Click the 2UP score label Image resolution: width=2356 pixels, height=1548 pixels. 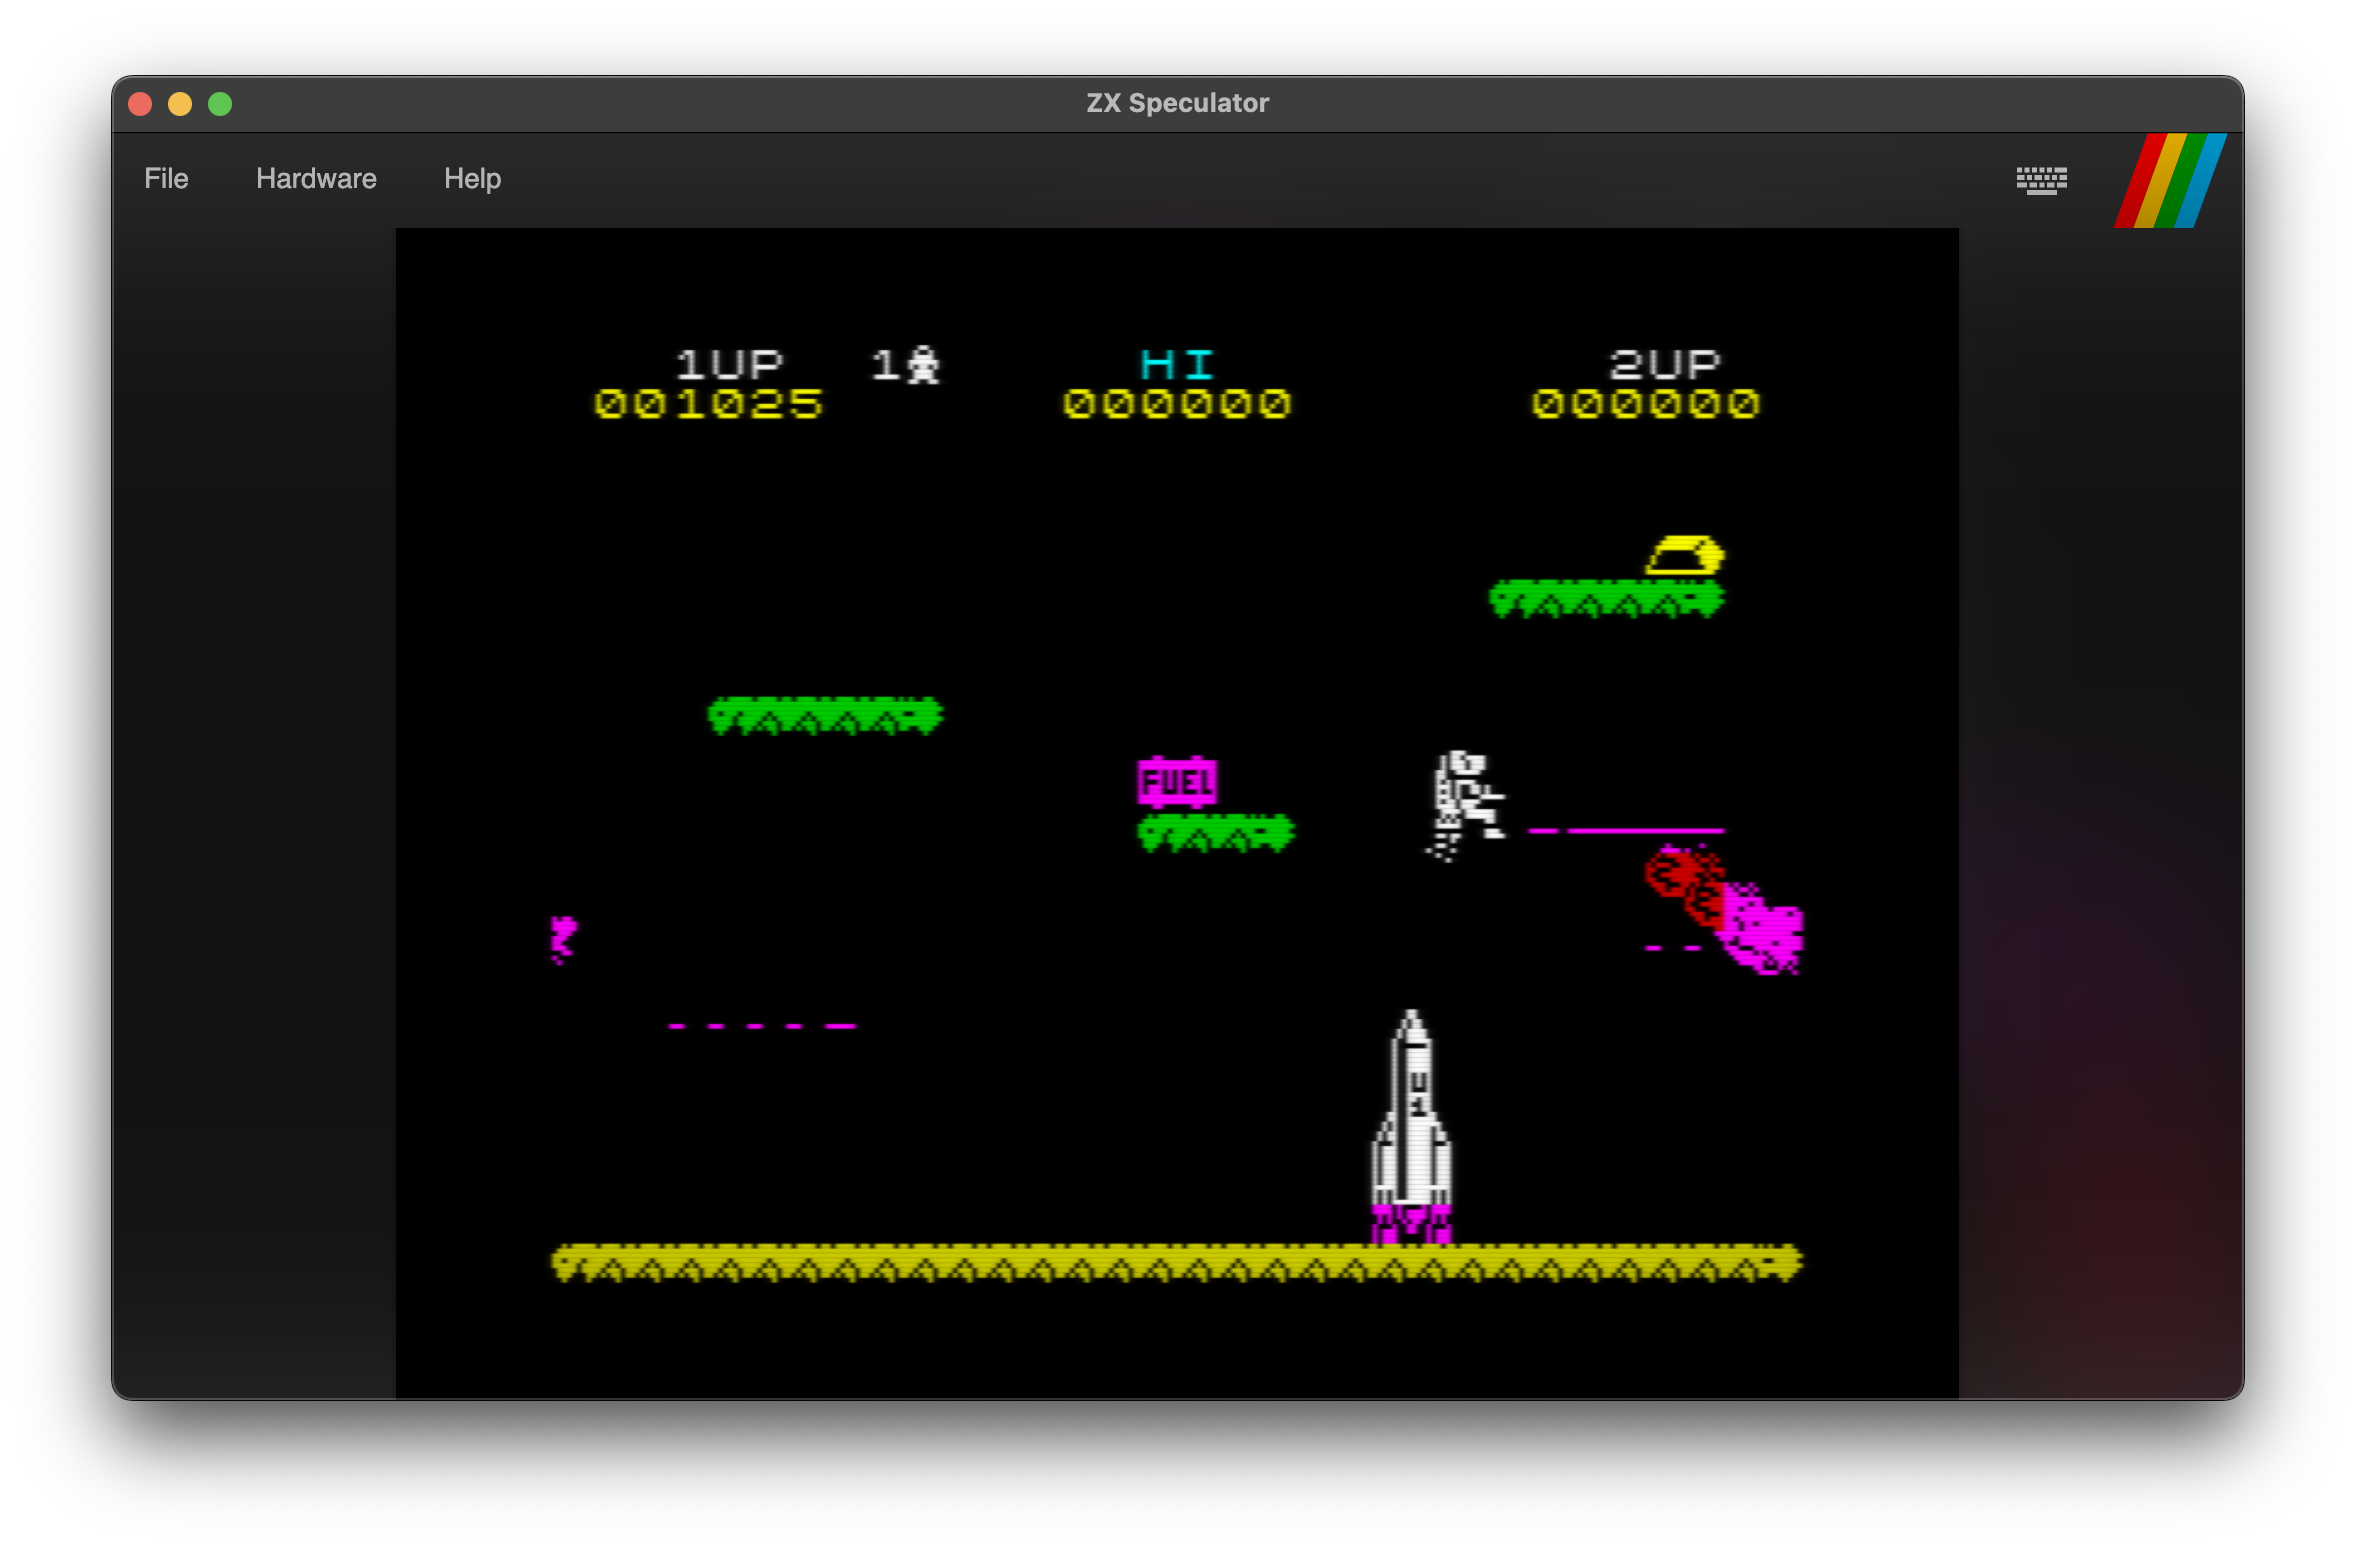(1664, 365)
